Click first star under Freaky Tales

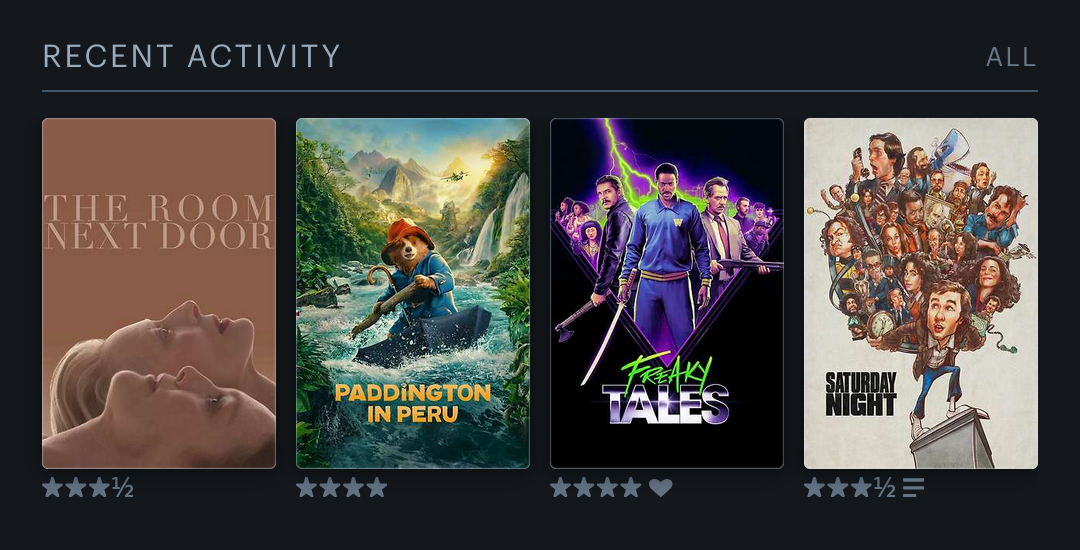tap(561, 488)
